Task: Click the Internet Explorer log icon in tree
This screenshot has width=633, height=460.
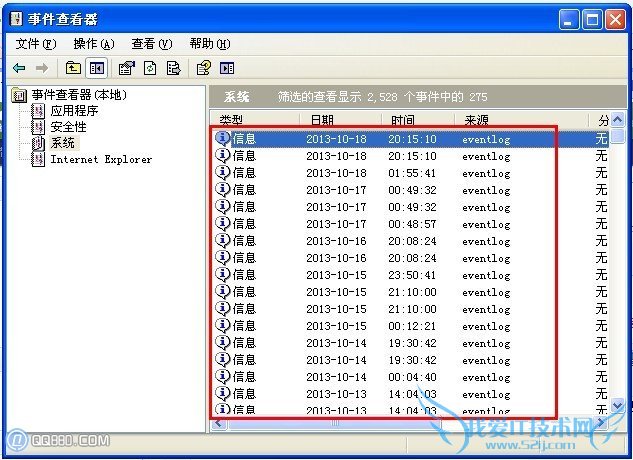Action: click(x=38, y=159)
